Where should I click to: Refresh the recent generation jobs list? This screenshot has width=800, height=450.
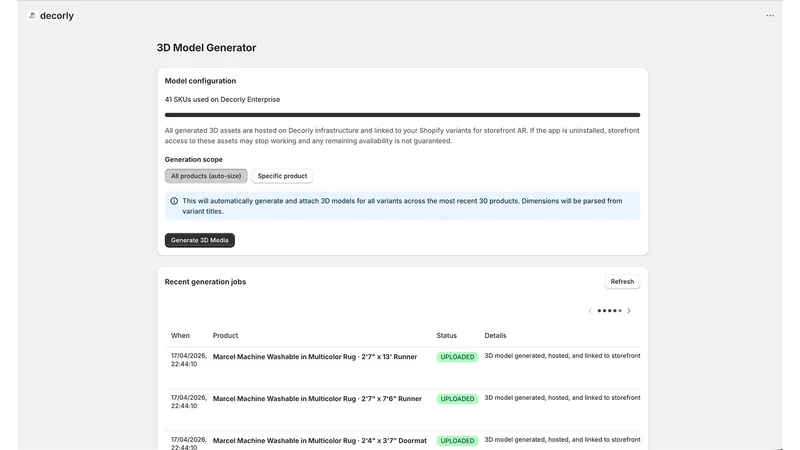(x=622, y=282)
